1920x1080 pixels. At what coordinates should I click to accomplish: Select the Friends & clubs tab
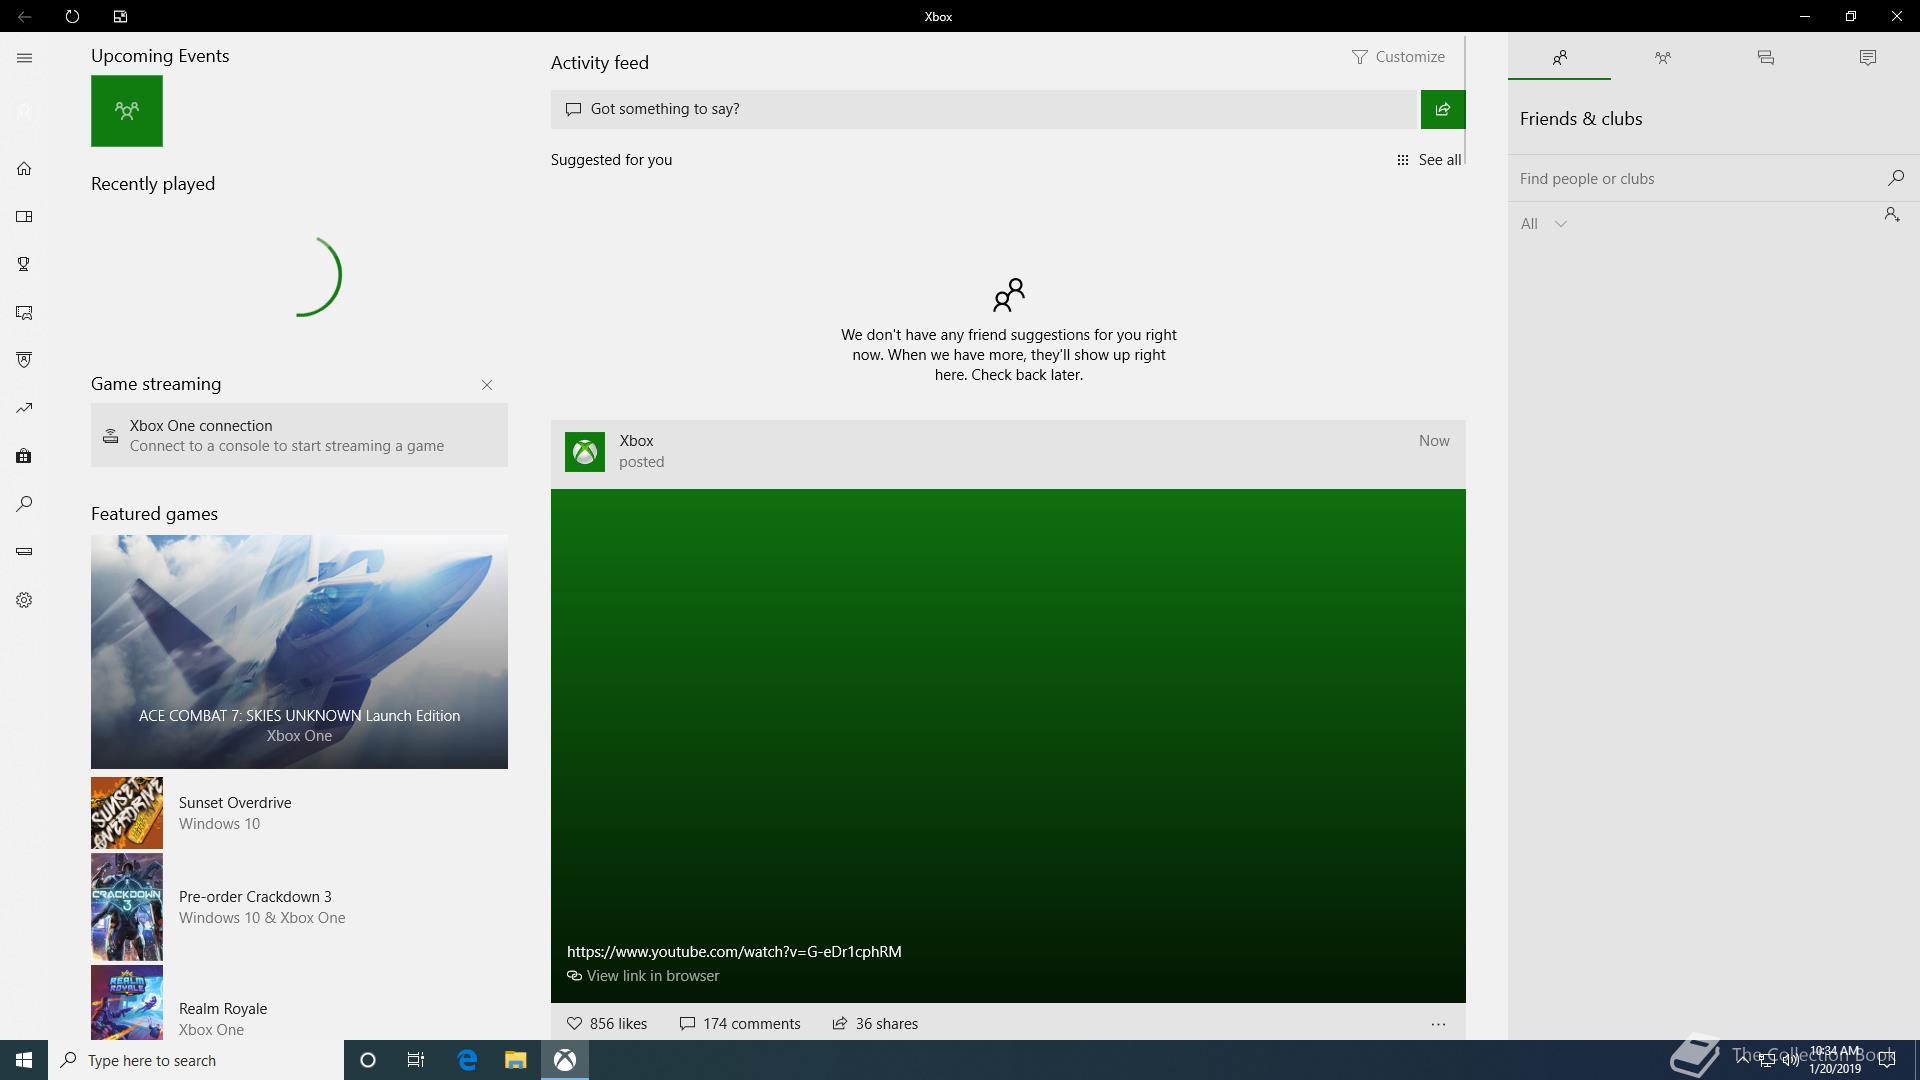click(x=1559, y=58)
